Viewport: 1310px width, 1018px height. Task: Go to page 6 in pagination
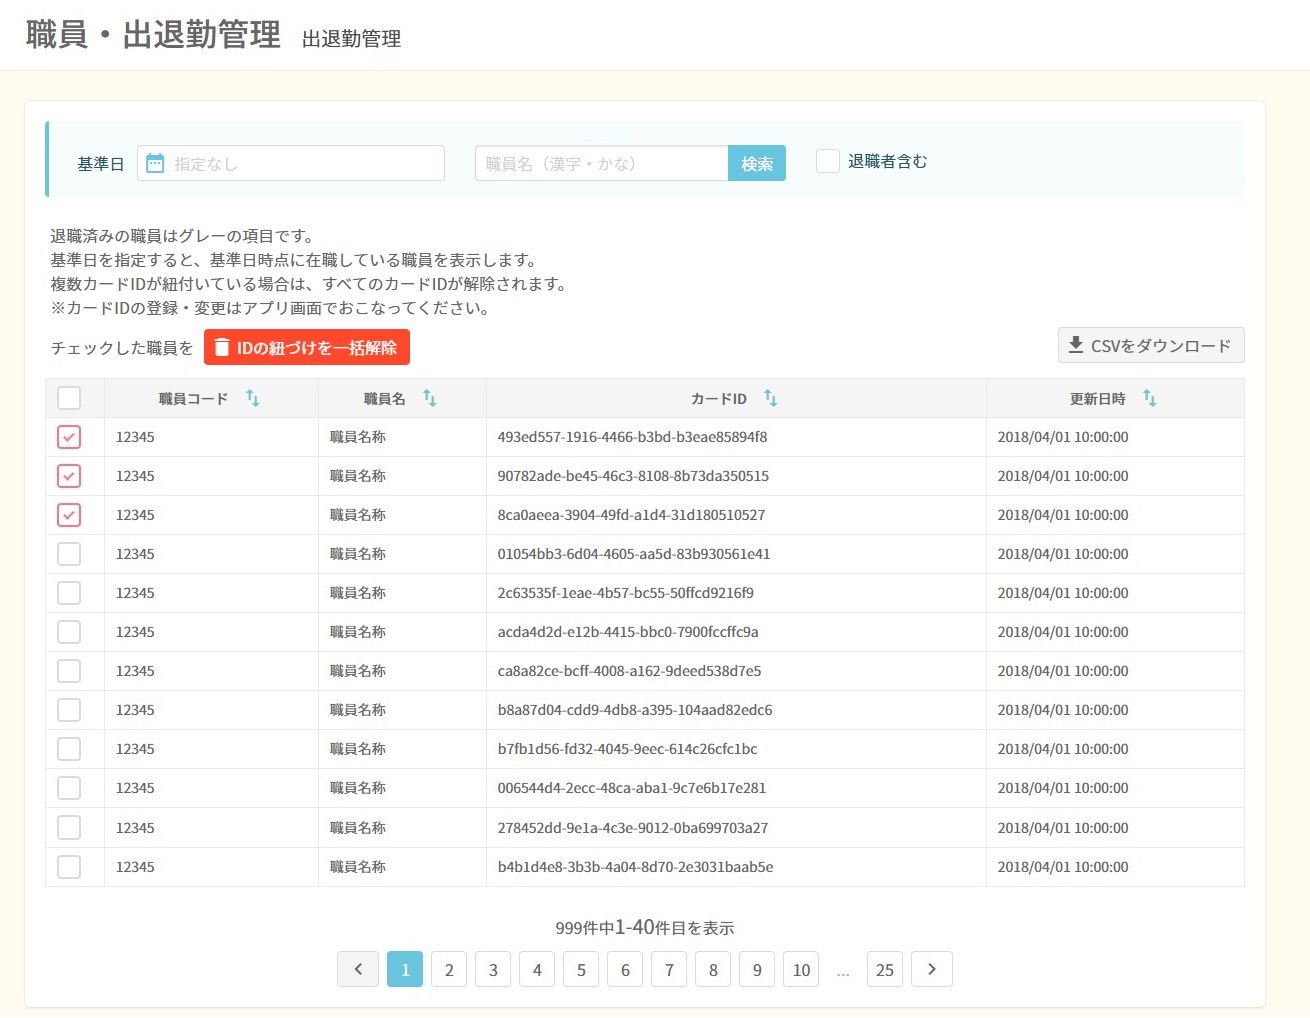pos(625,969)
